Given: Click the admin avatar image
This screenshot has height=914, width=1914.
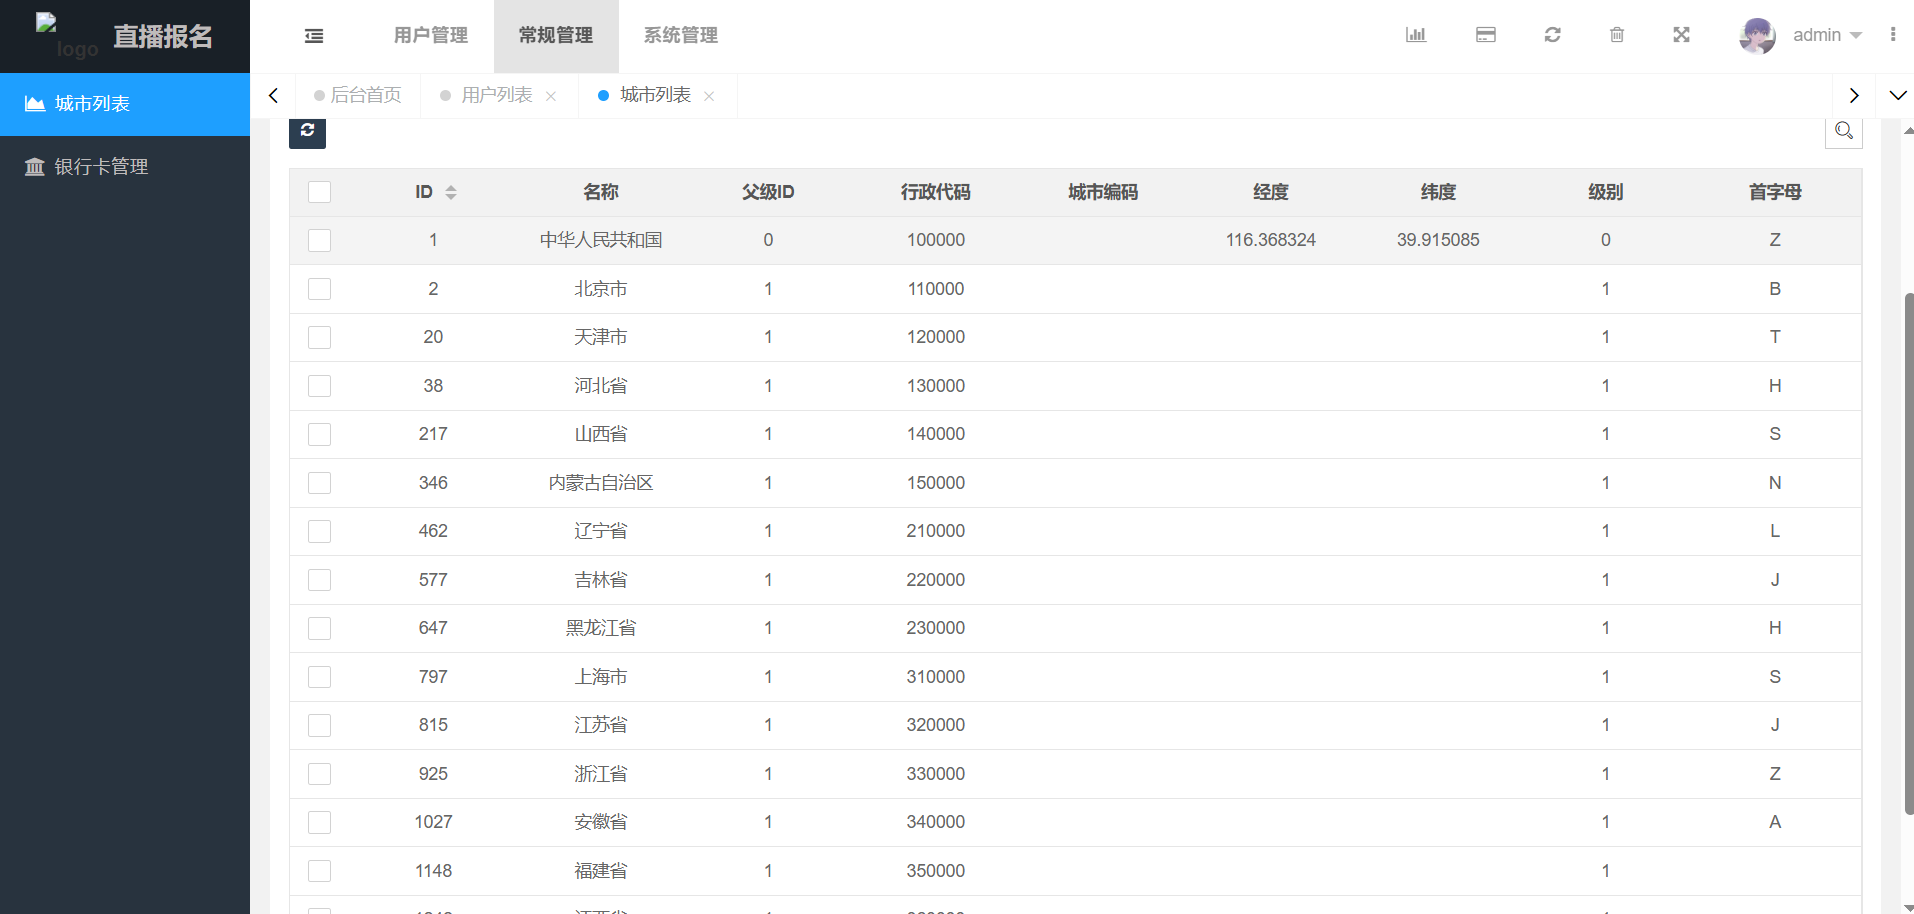Looking at the screenshot, I should point(1758,36).
